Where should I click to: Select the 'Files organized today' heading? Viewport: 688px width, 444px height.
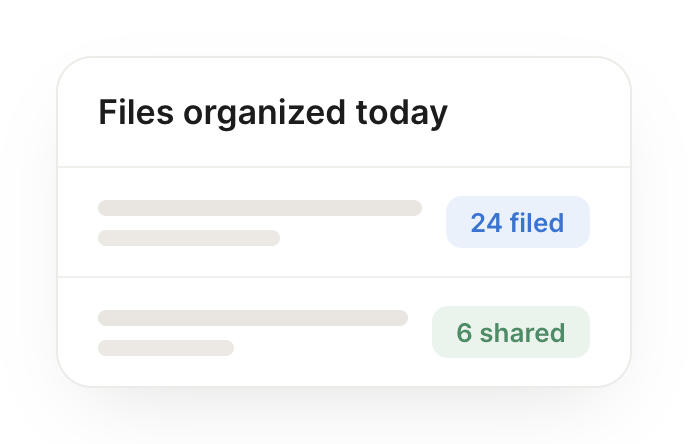[x=273, y=113]
